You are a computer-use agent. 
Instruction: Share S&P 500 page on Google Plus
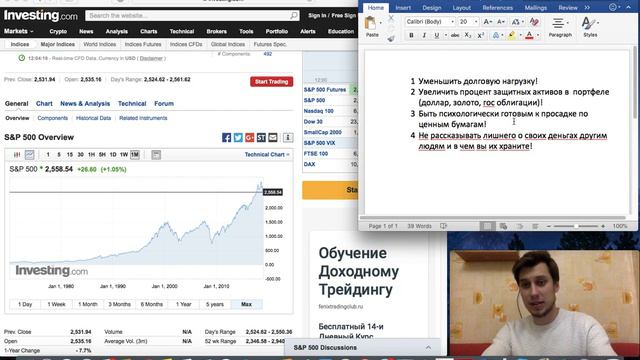tap(249, 138)
